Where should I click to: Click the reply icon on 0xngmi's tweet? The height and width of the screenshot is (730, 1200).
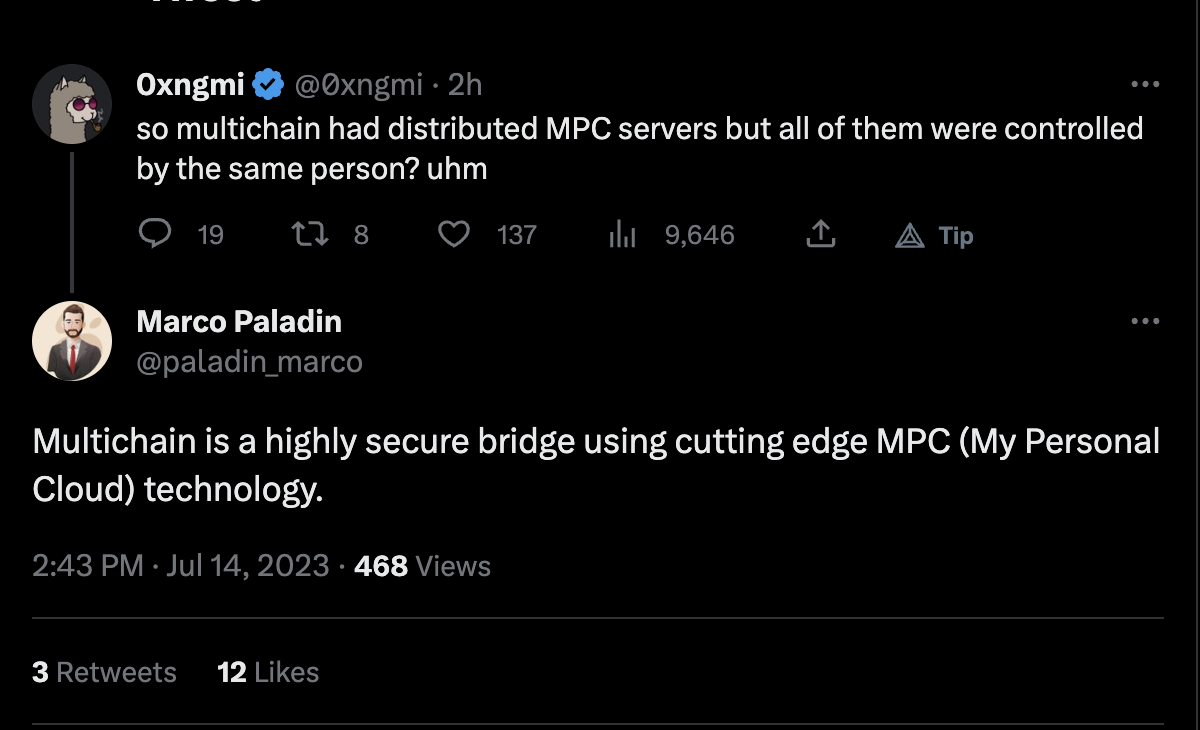click(153, 235)
